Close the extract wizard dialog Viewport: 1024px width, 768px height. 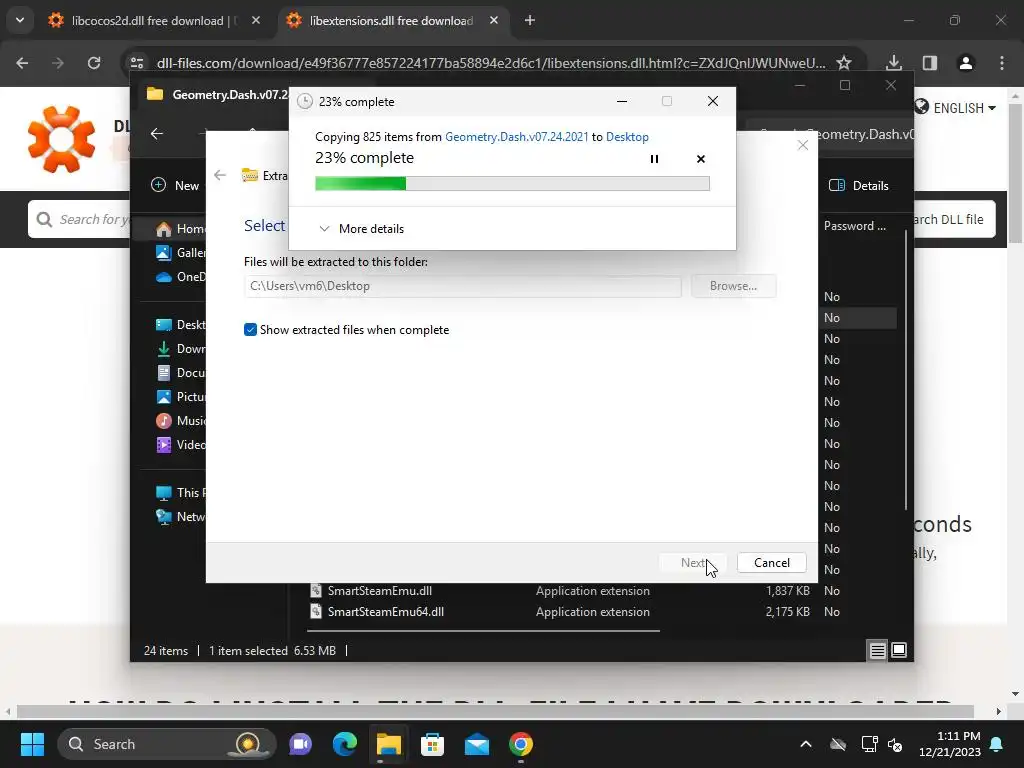[x=803, y=145]
